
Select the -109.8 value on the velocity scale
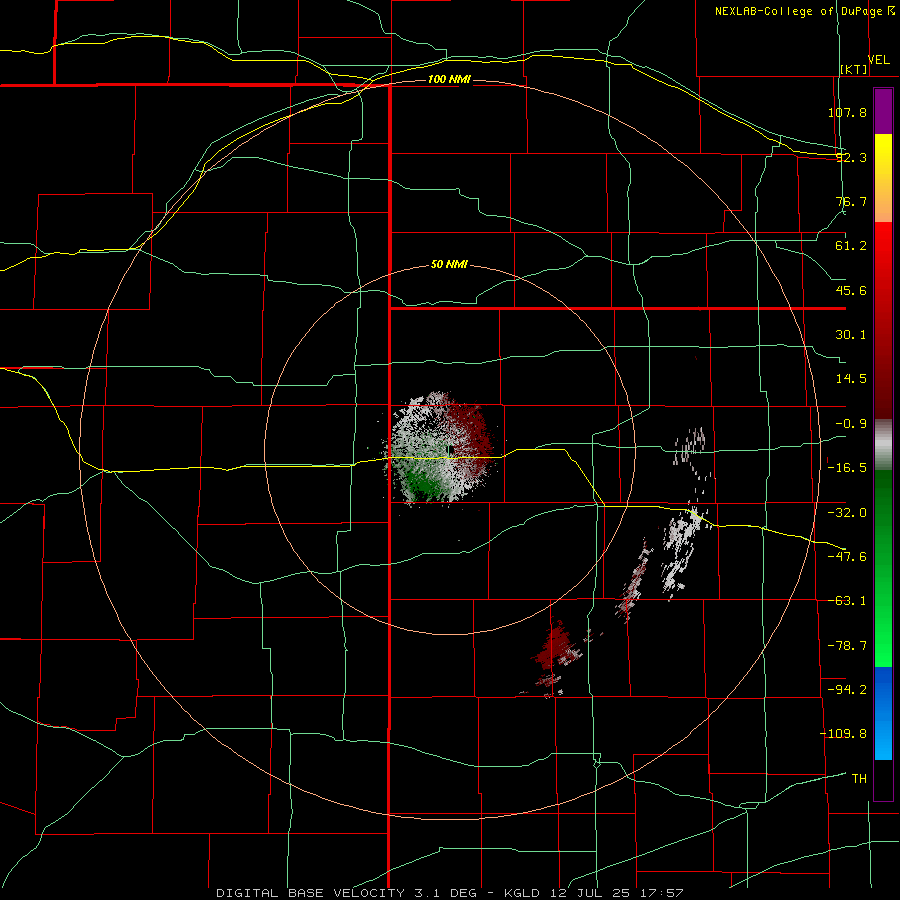click(843, 734)
